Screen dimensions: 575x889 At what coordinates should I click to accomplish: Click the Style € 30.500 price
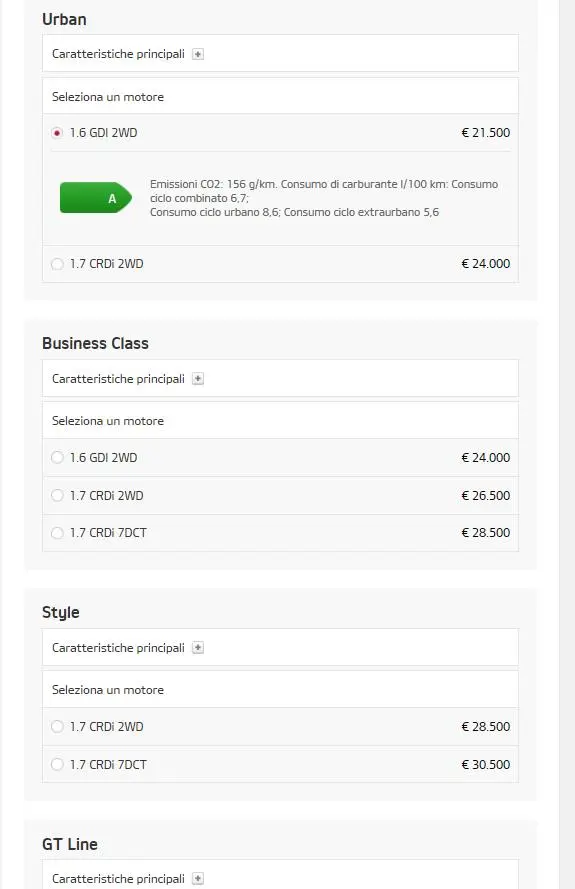pyautogui.click(x=485, y=764)
